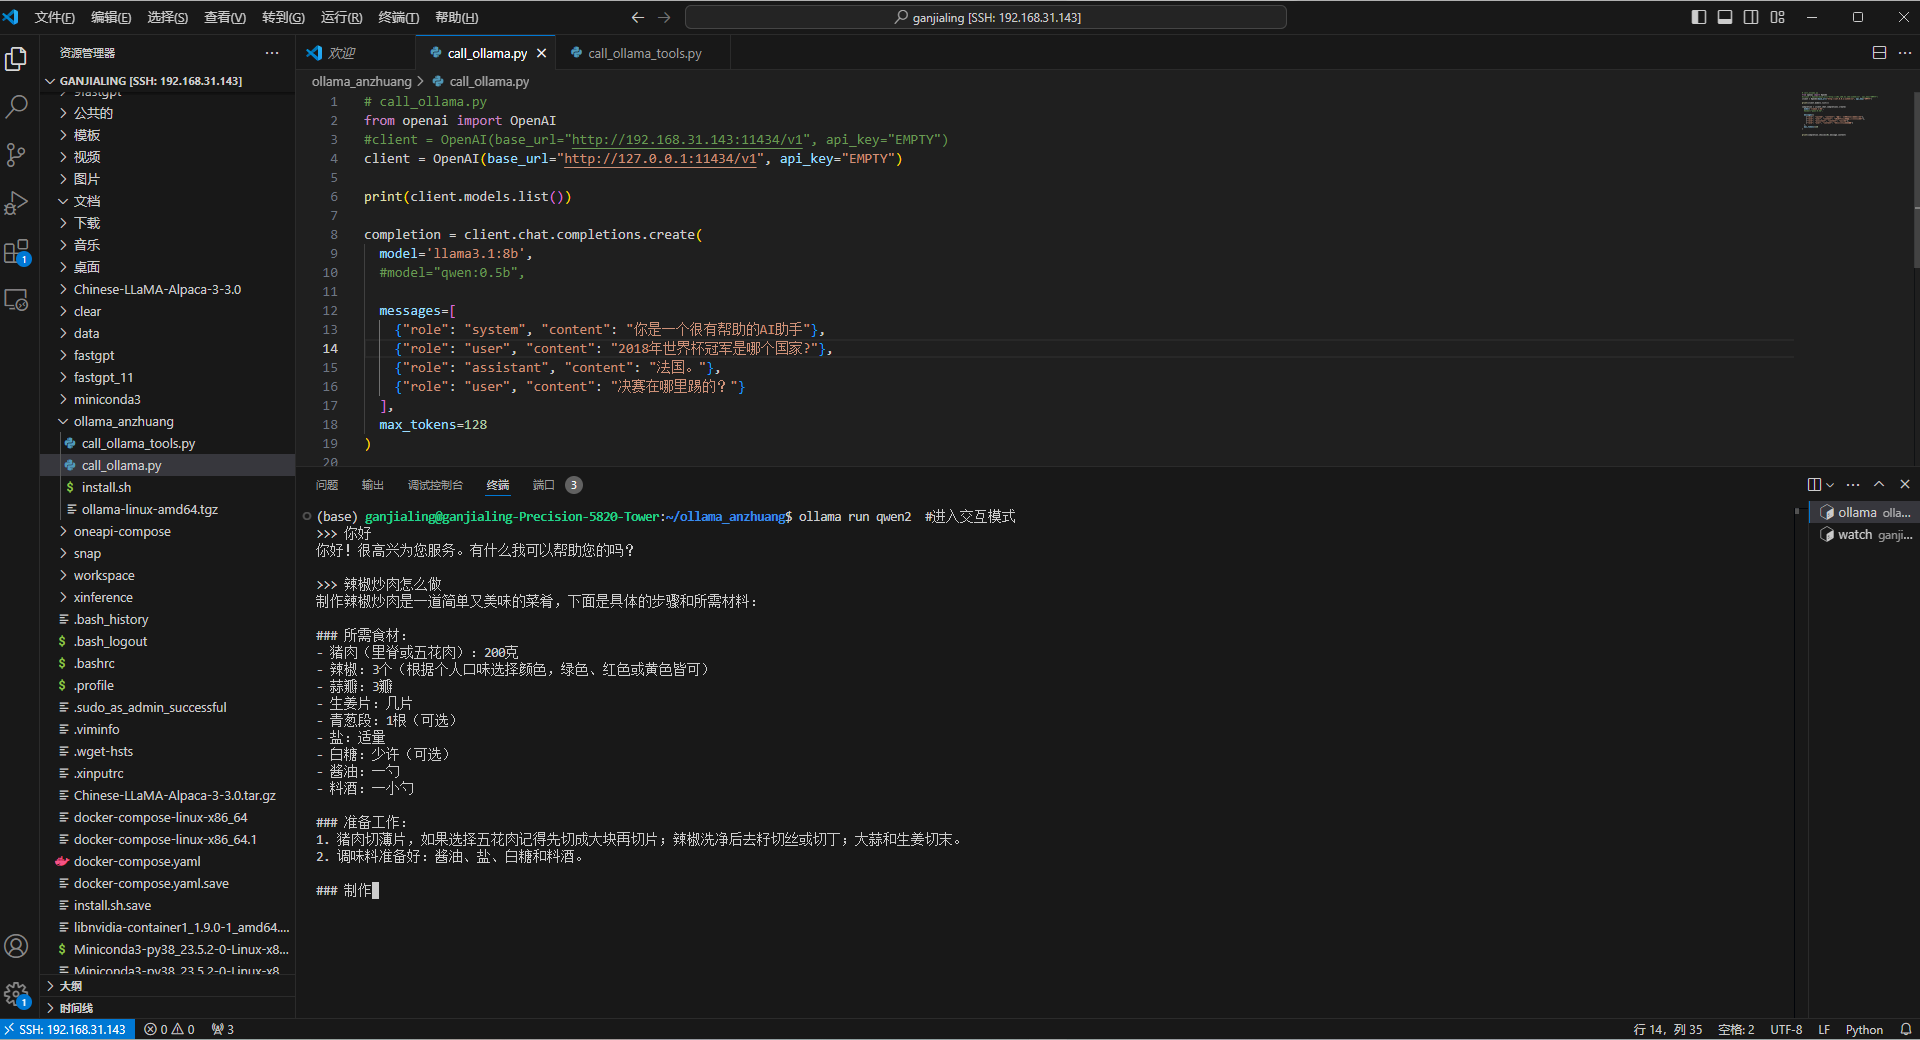Open the 查看 menu

tap(225, 17)
